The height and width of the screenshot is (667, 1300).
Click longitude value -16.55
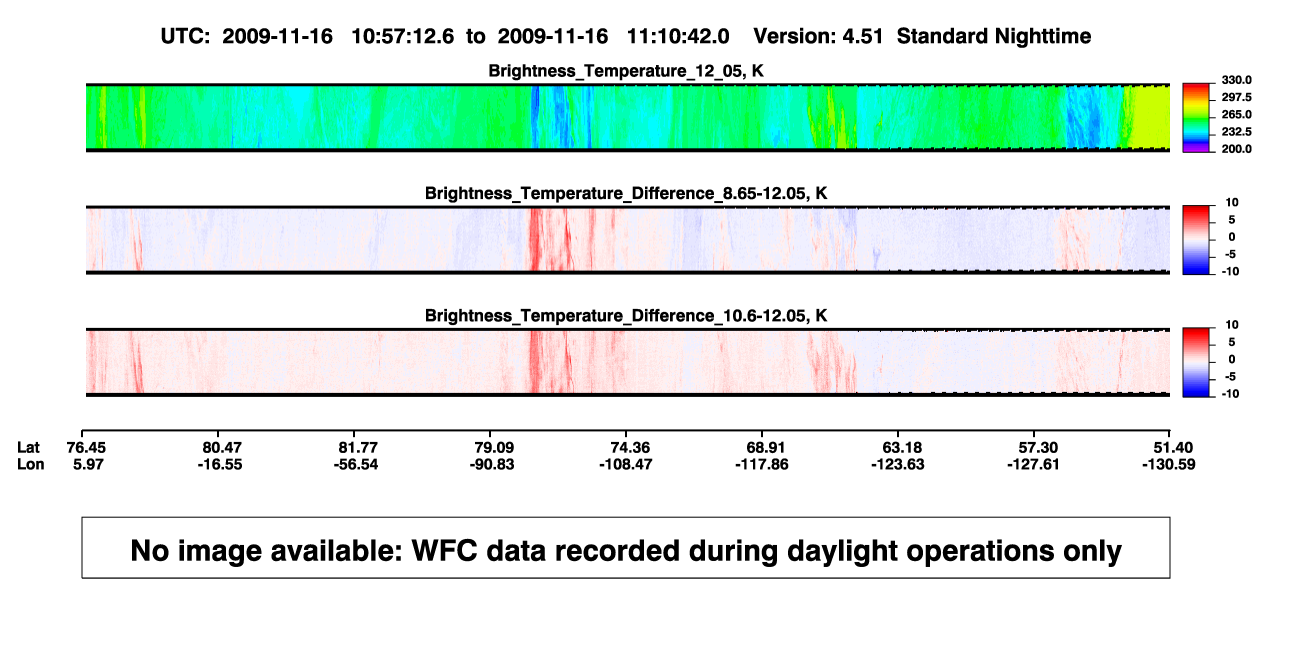point(222,464)
